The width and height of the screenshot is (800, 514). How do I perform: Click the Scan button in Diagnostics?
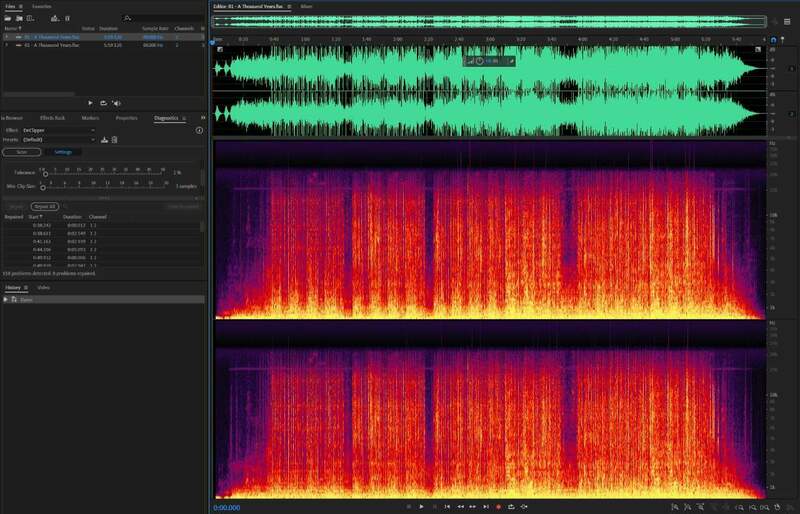coord(21,152)
